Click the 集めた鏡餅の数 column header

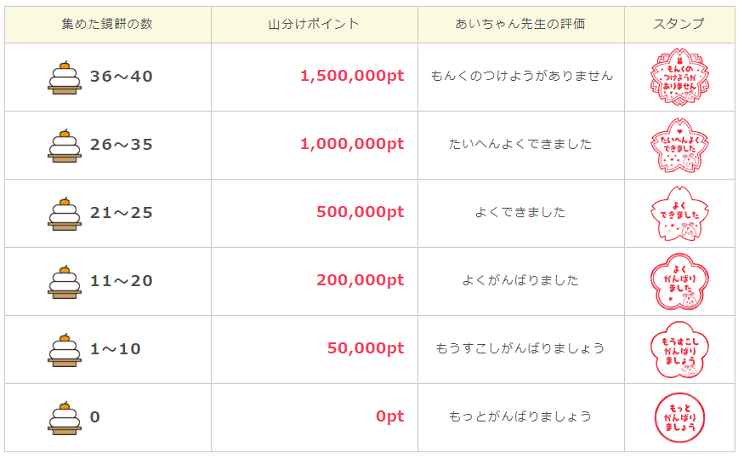pos(107,24)
